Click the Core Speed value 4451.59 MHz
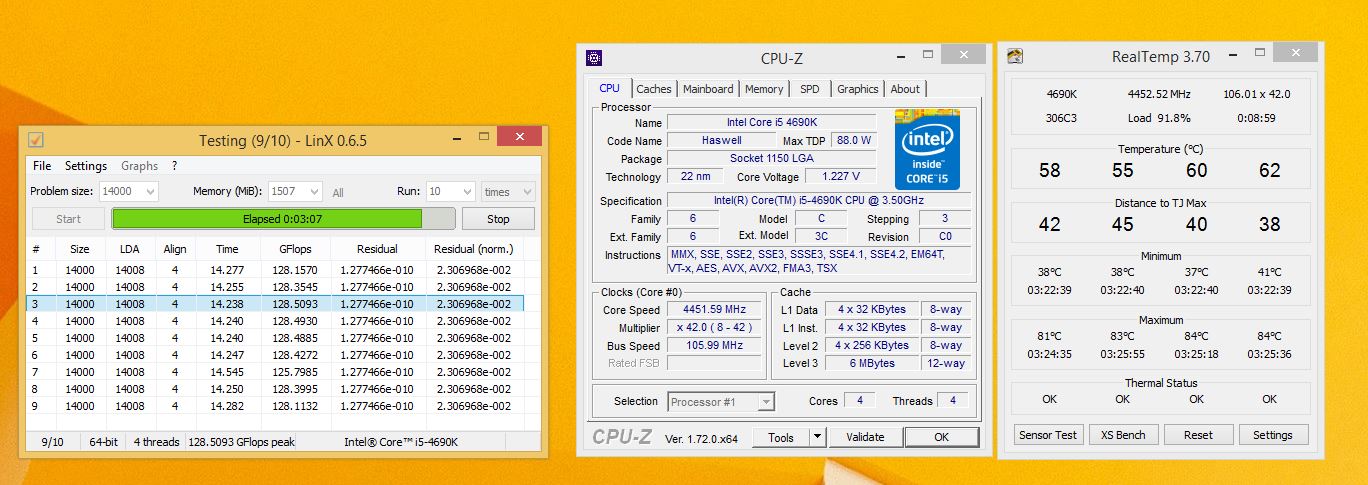The image size is (1368, 485). click(713, 310)
